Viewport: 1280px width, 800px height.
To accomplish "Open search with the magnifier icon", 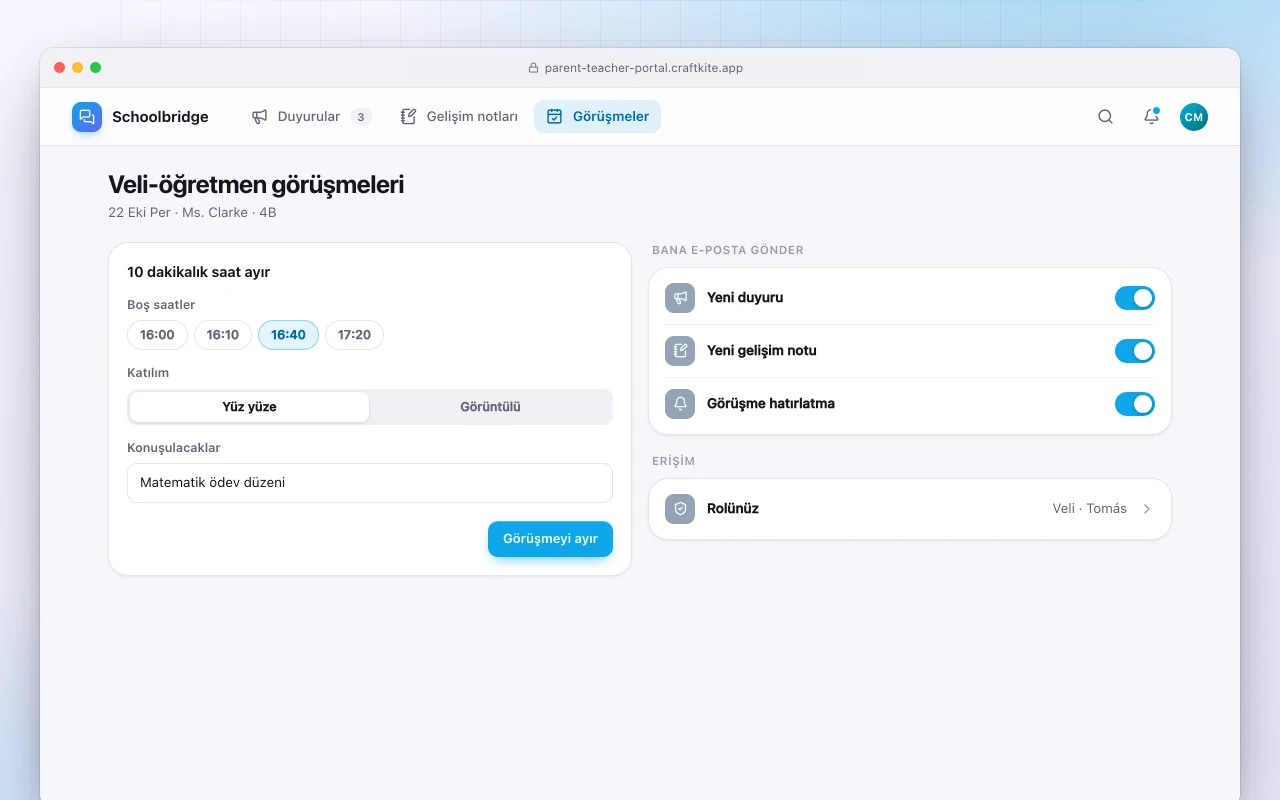I will point(1105,117).
